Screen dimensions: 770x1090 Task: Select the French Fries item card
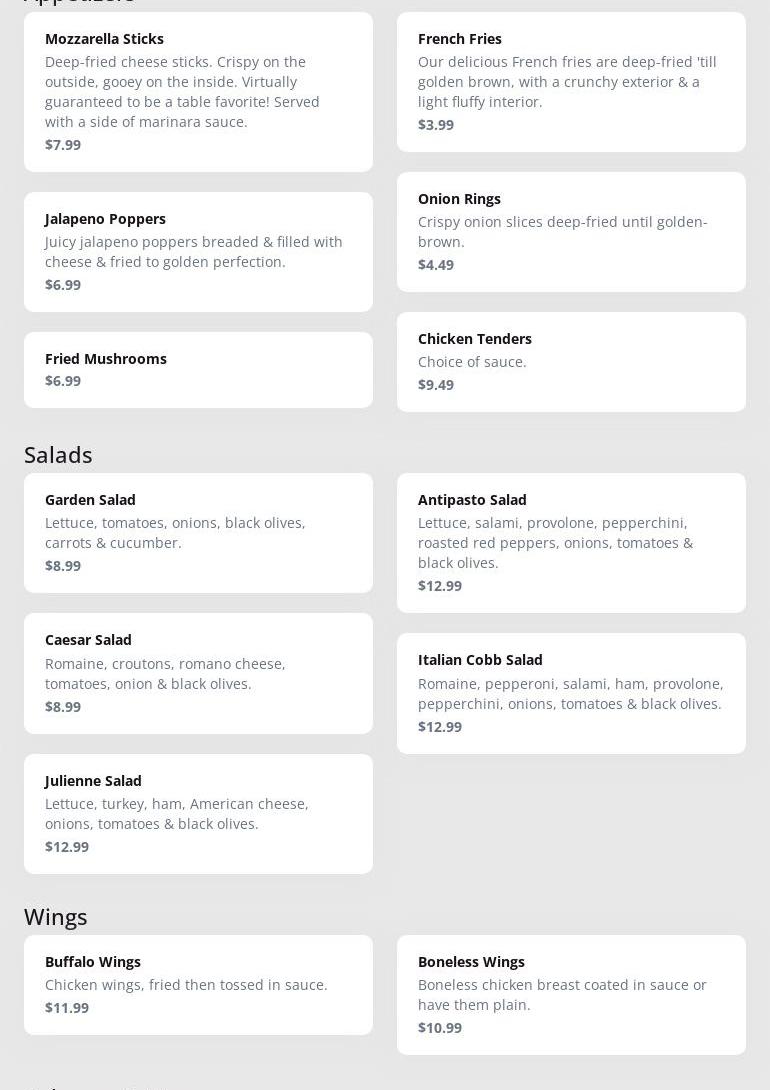[x=571, y=82]
